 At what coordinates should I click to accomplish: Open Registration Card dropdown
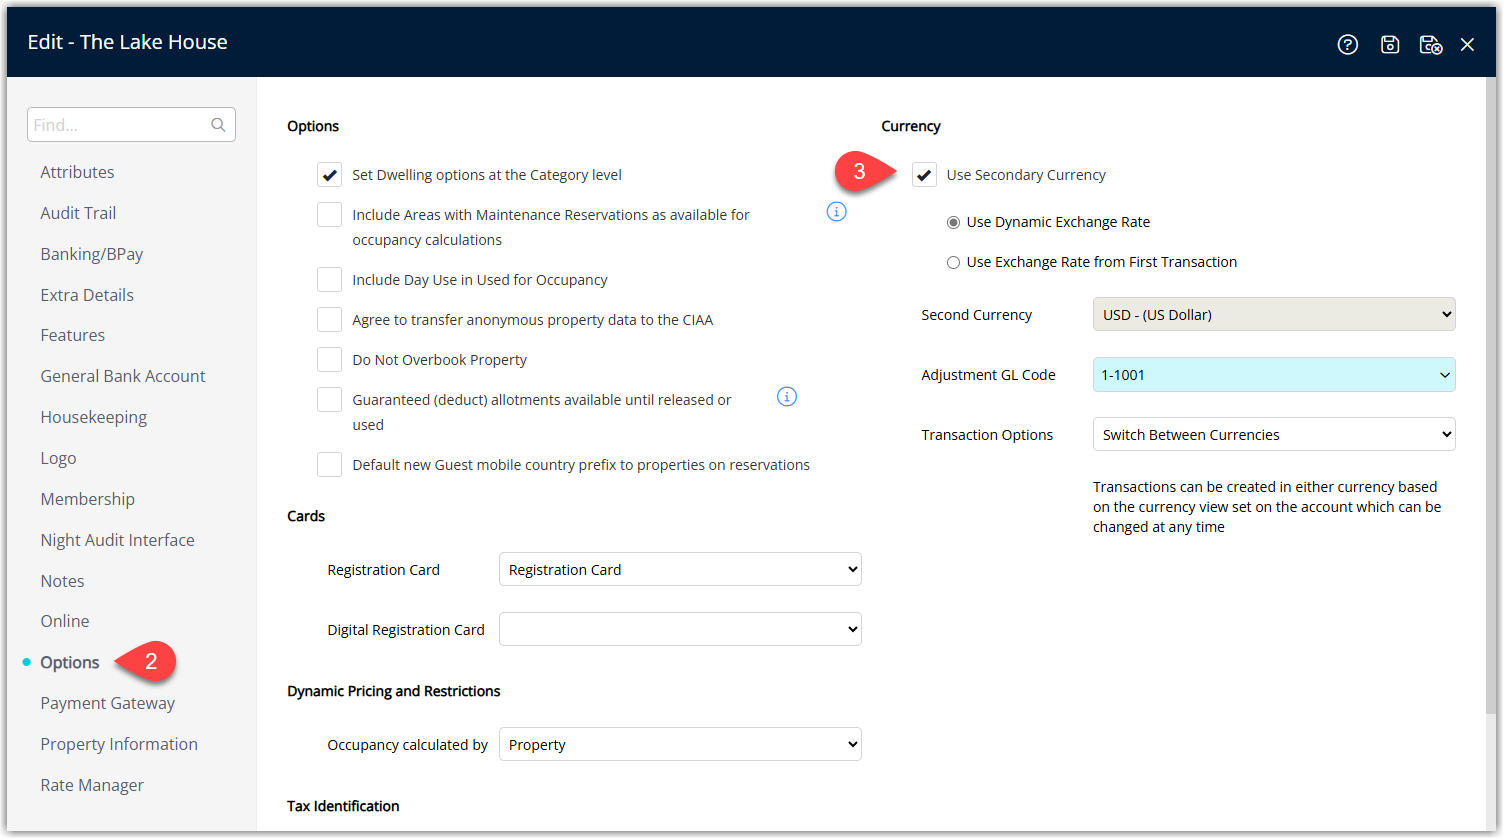point(680,569)
